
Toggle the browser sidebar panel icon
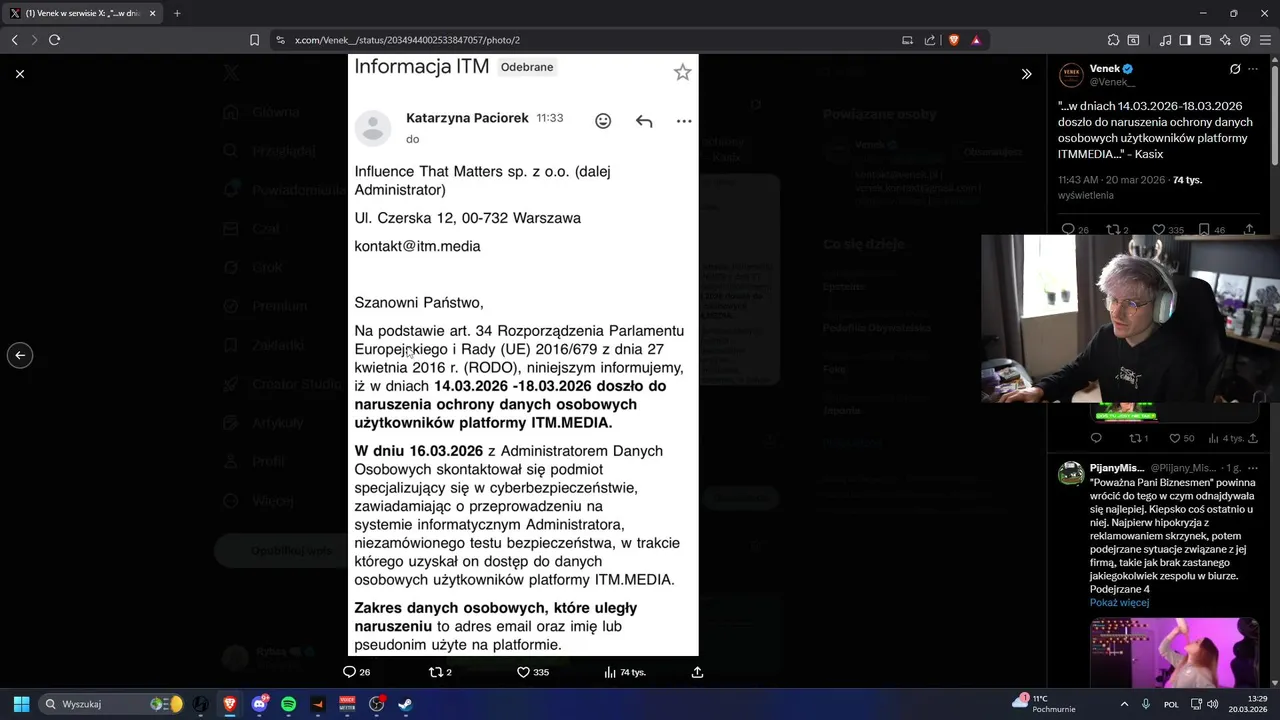coord(1185,40)
